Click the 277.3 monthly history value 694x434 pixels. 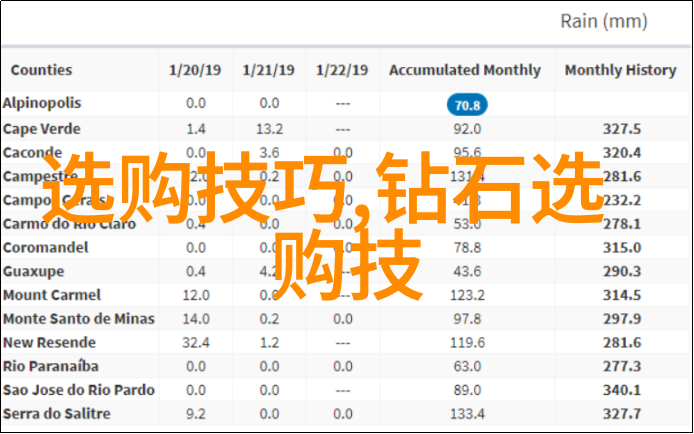(622, 366)
